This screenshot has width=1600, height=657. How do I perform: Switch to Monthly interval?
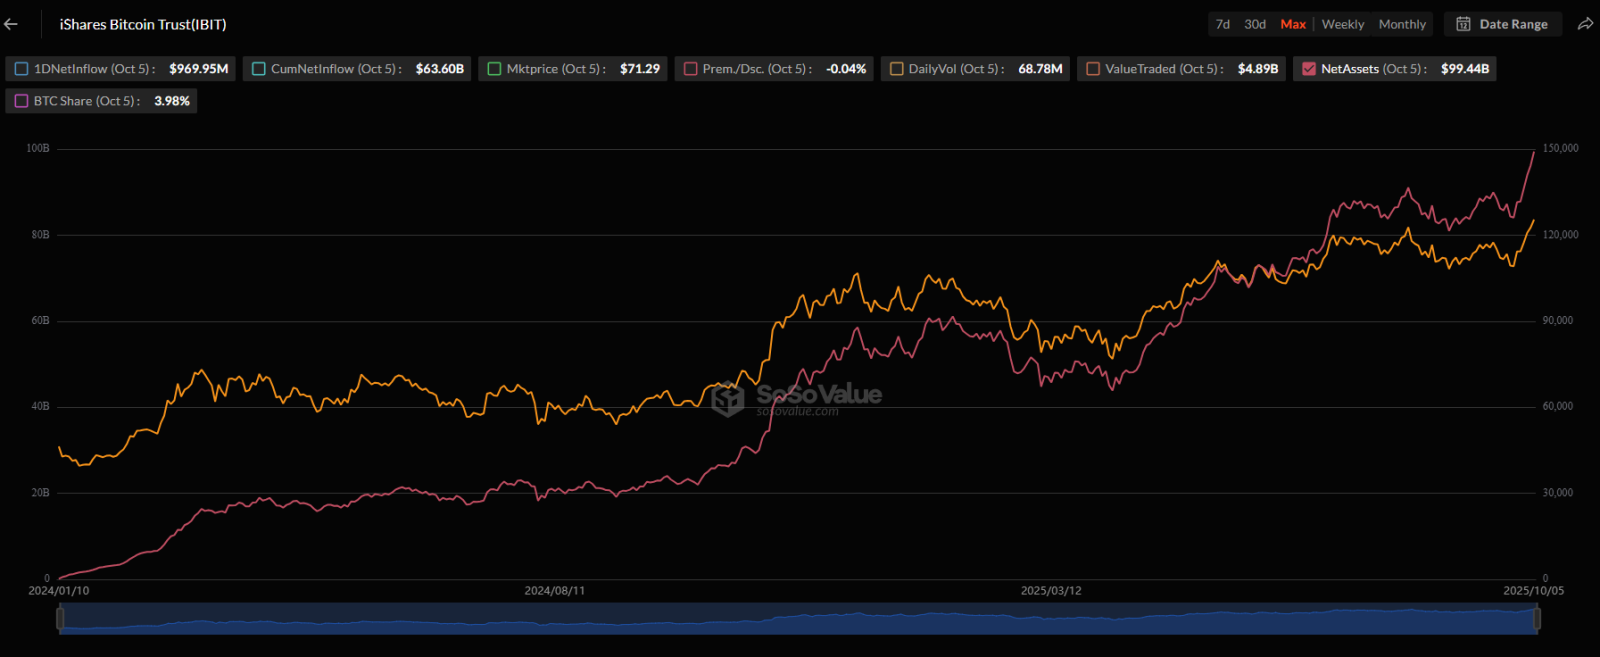point(1402,24)
